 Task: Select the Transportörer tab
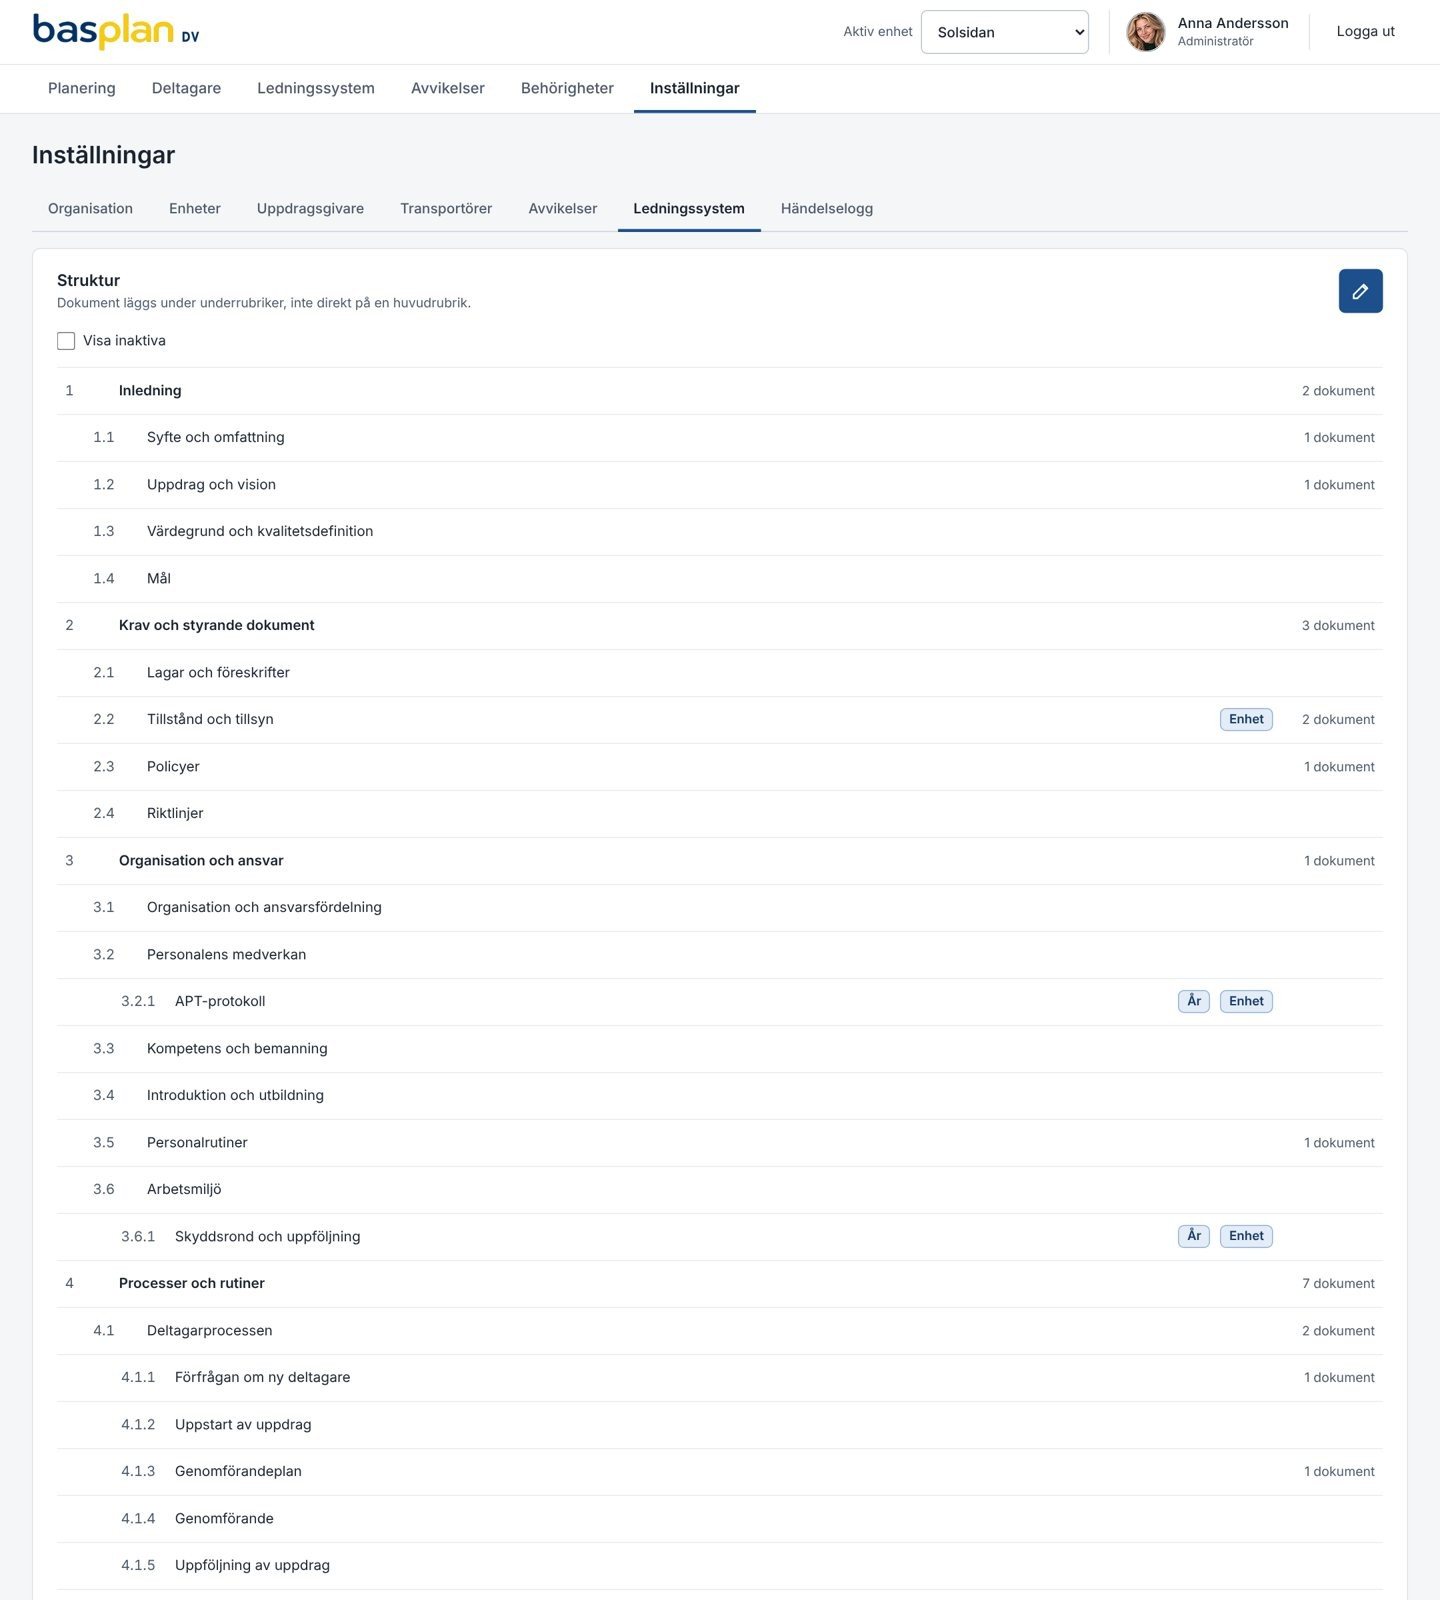click(x=446, y=208)
